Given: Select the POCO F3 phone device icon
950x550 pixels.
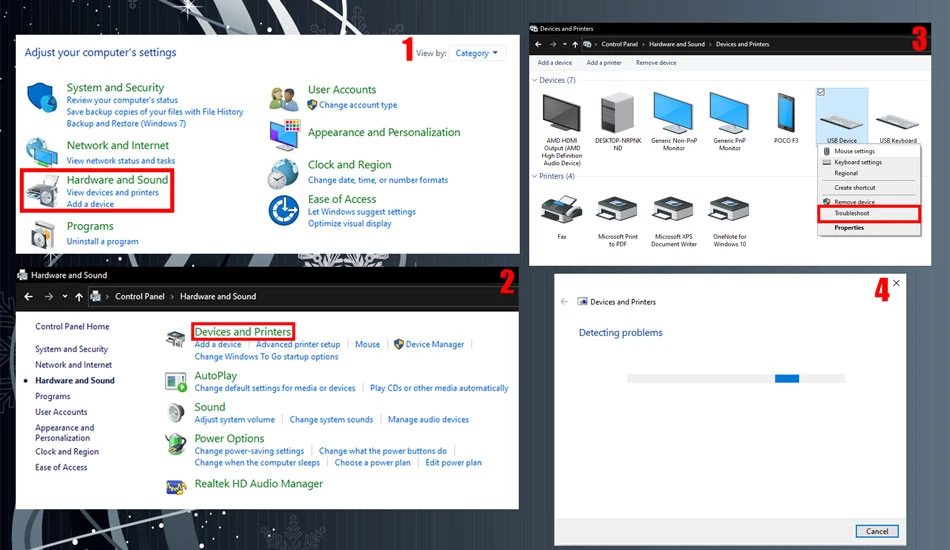Looking at the screenshot, I should coord(786,113).
